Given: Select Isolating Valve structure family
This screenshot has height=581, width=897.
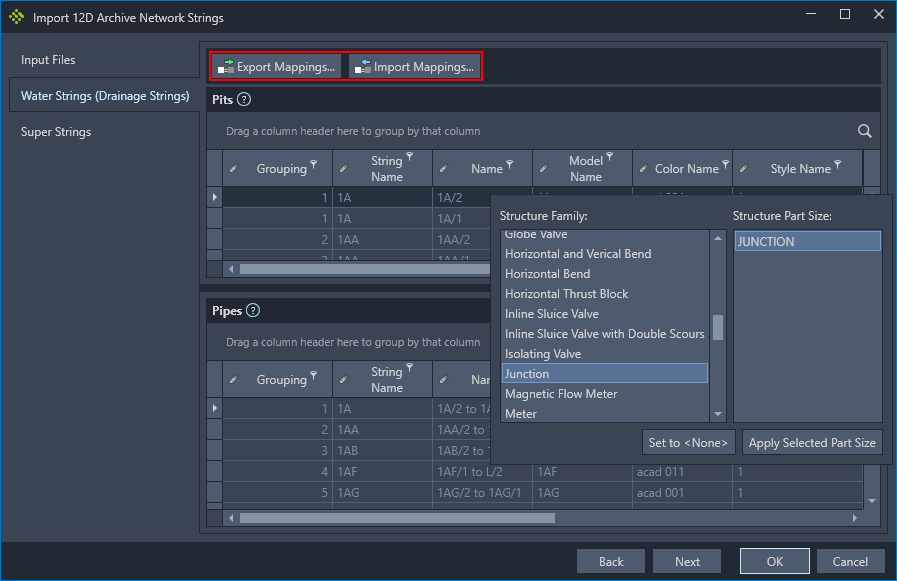Looking at the screenshot, I should click(605, 354).
